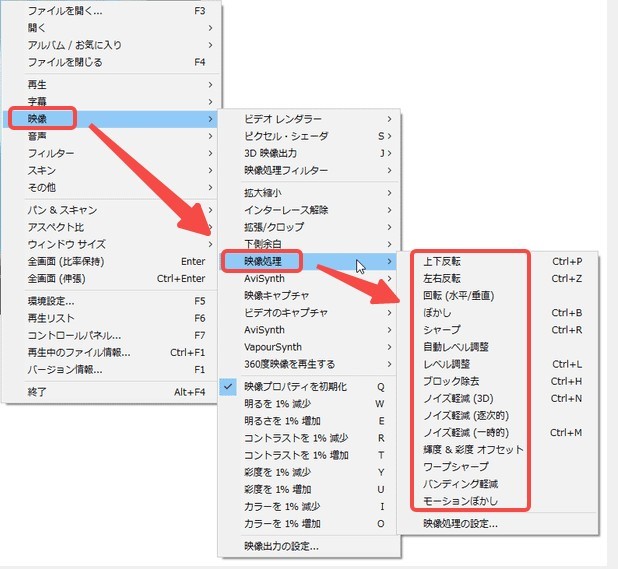Screen dimensions: 618x569
Task: Open 環境設定... preferences
Action: (x=110, y=301)
